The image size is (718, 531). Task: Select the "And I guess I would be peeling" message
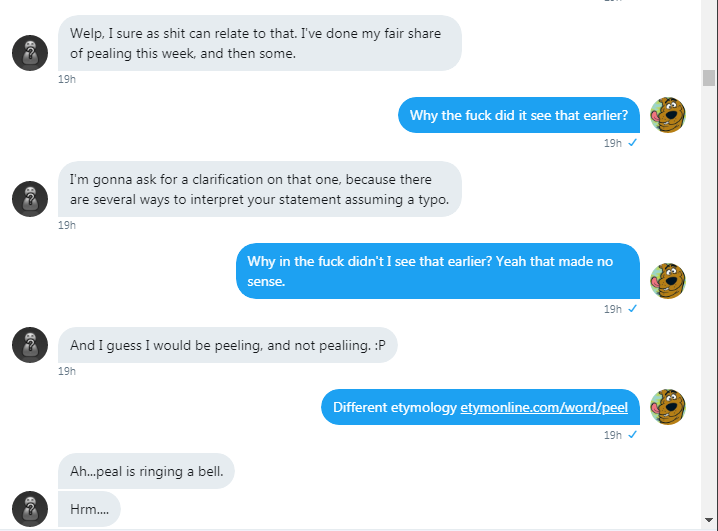point(227,346)
